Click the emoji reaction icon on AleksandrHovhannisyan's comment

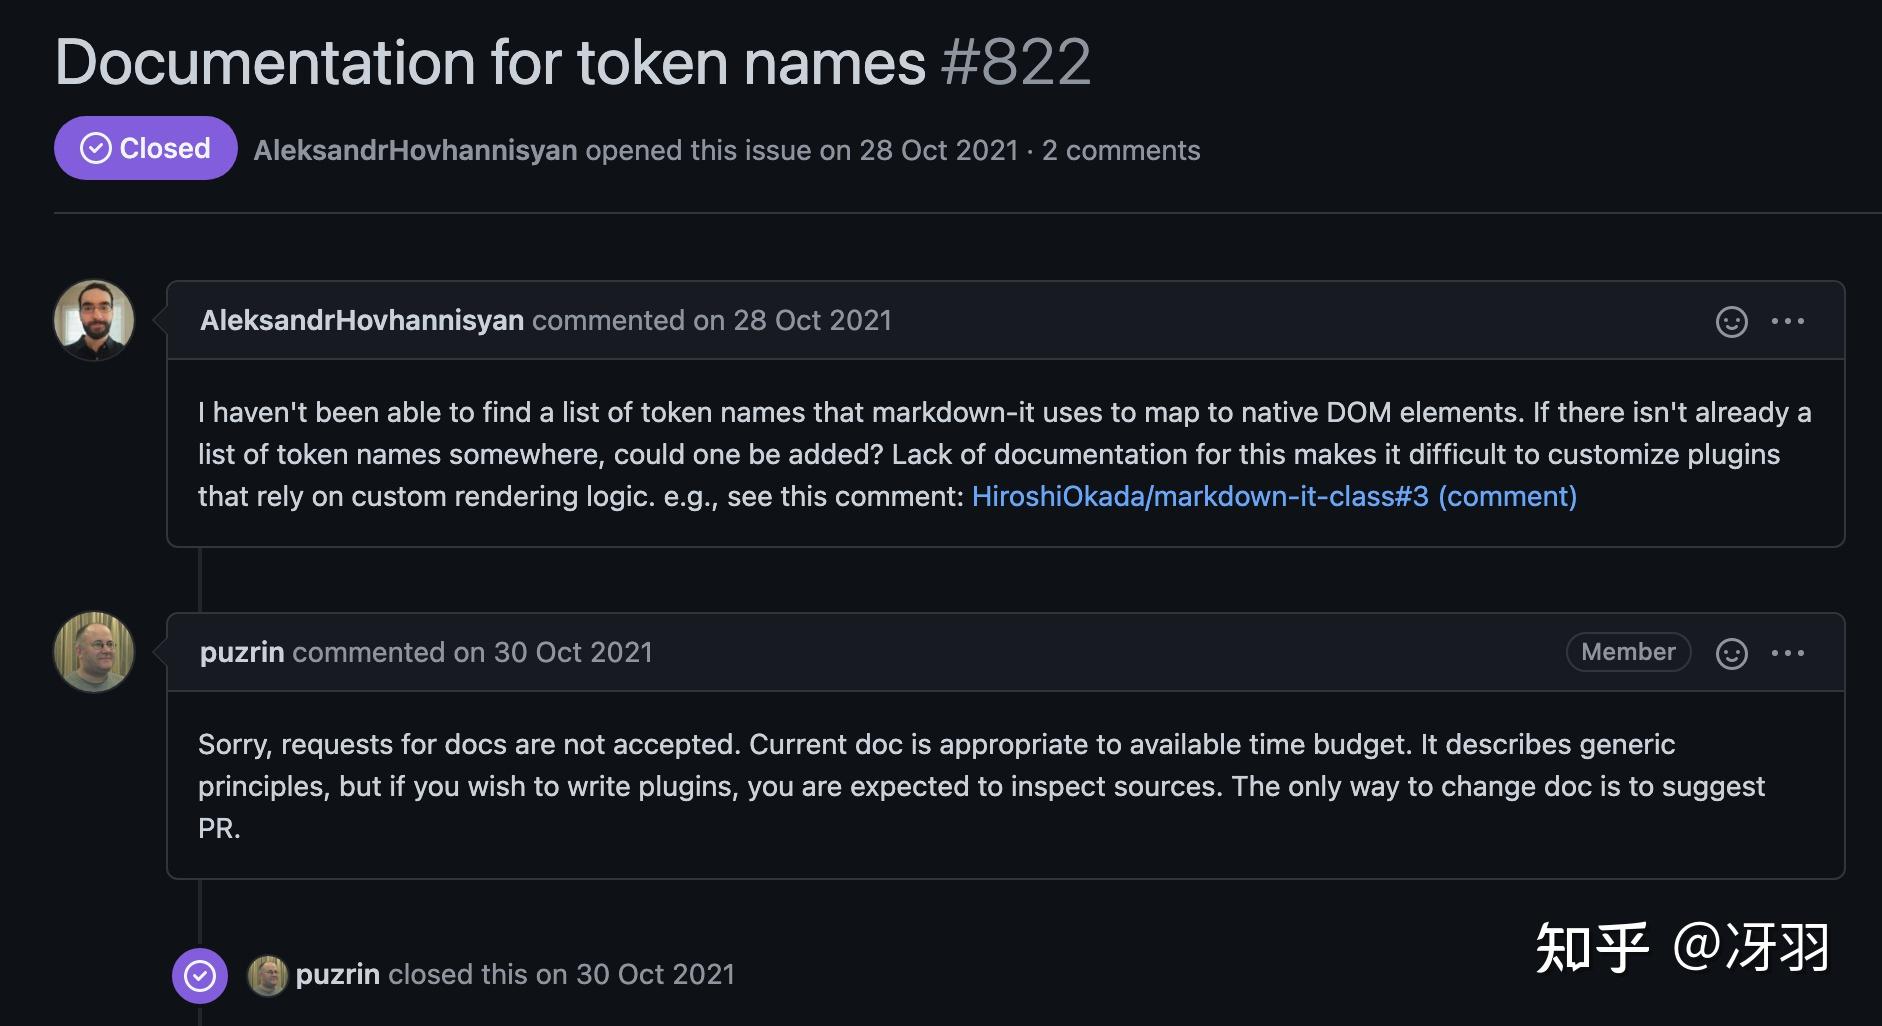1731,321
